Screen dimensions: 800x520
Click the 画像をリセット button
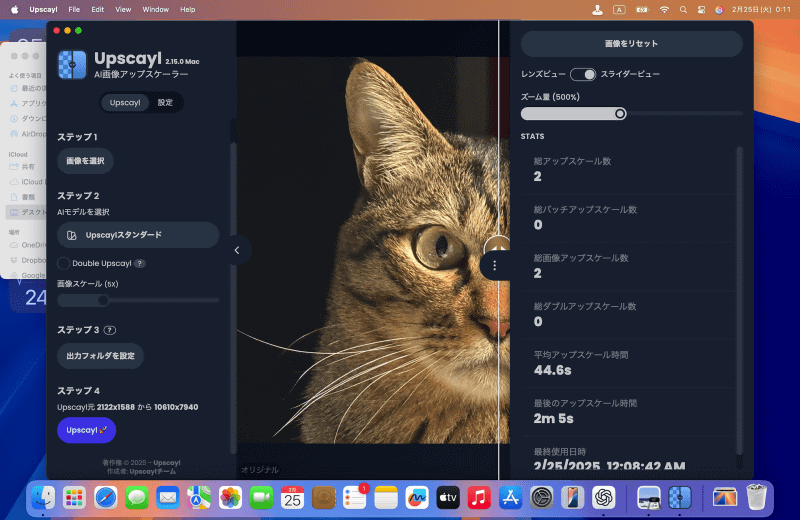tap(632, 44)
